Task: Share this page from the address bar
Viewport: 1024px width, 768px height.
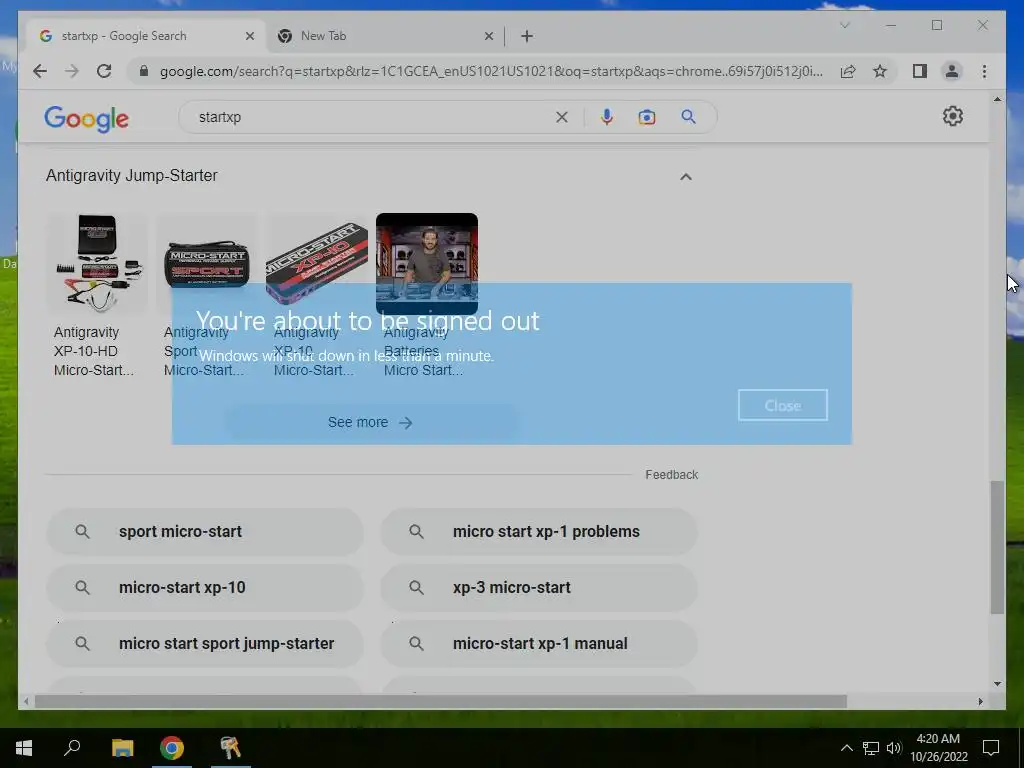Action: (x=848, y=71)
